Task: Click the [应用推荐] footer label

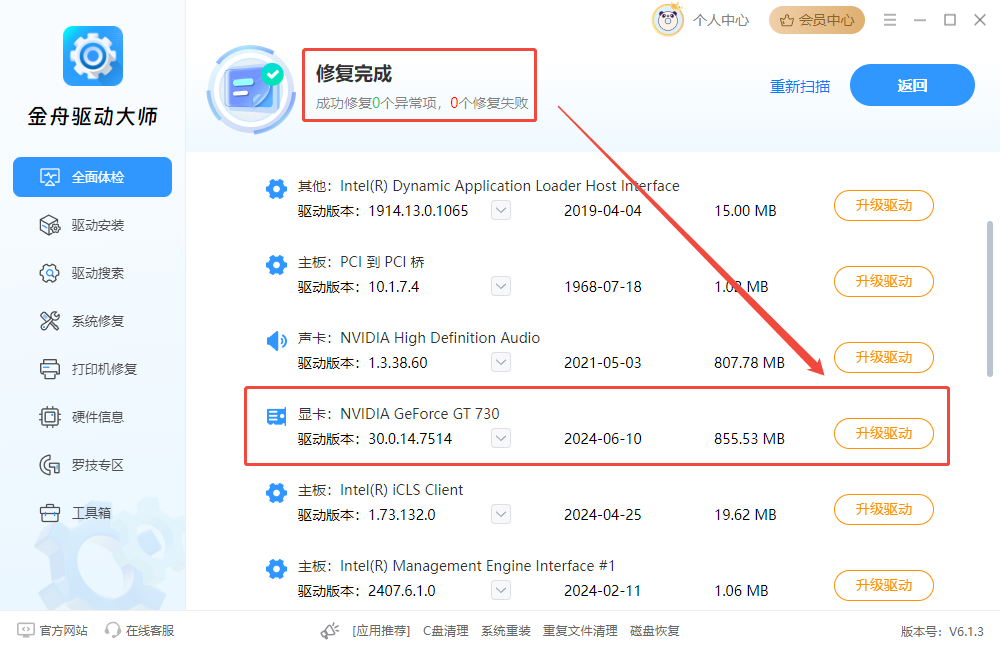Action: (x=381, y=631)
